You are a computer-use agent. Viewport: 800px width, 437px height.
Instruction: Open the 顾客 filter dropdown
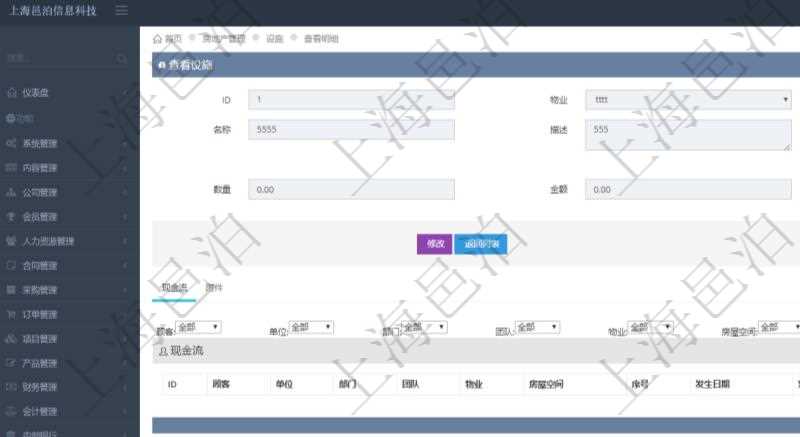tap(198, 327)
